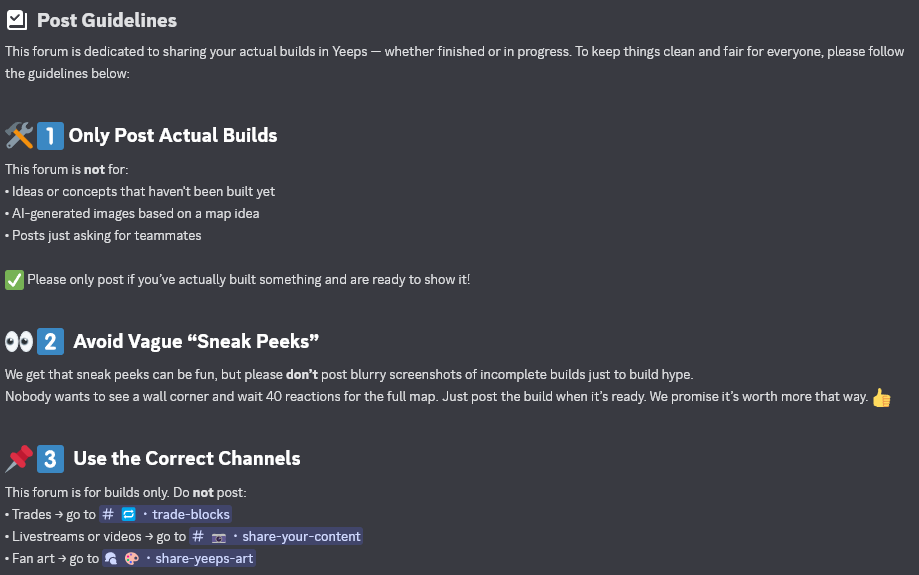Click the hash icon in the trade-blocks mention
Screen dimensions: 919x575
coord(108,514)
